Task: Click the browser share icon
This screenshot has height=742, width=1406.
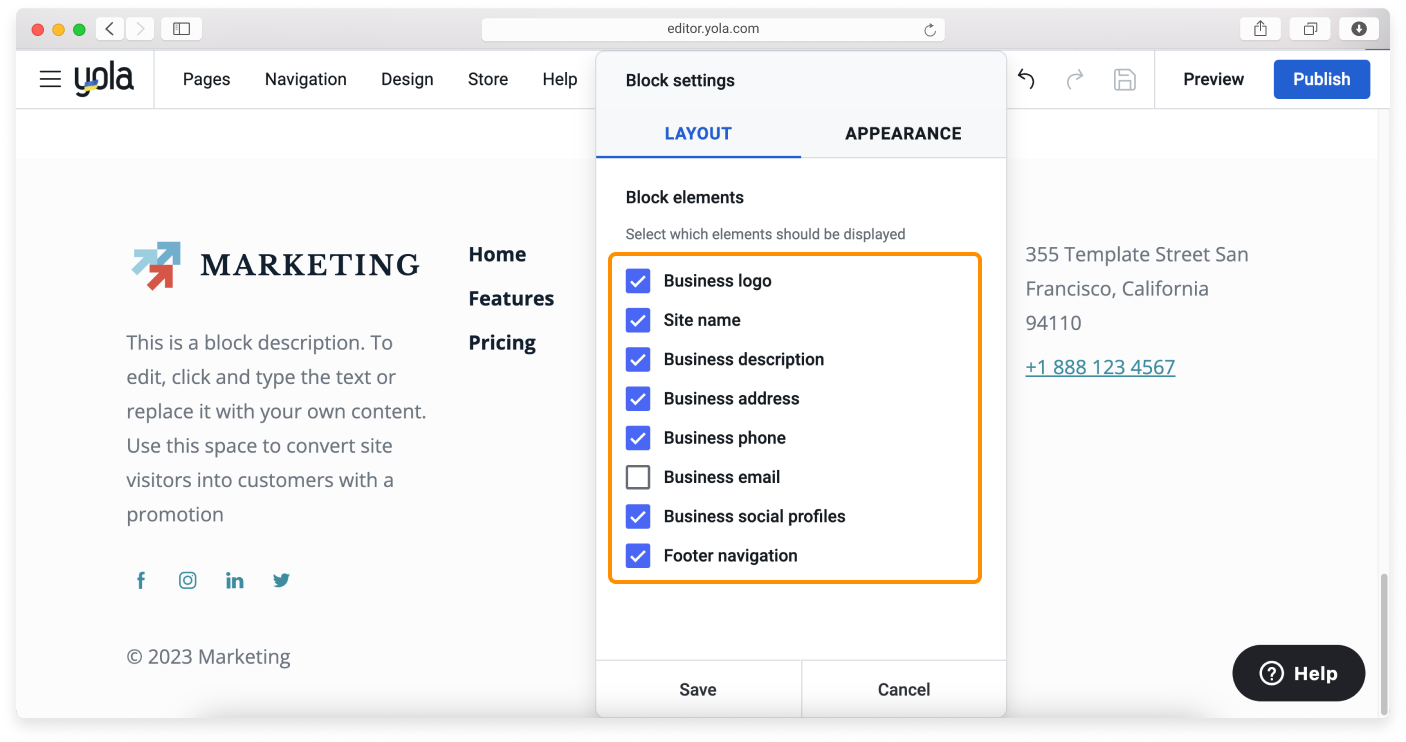Action: pos(1260,29)
